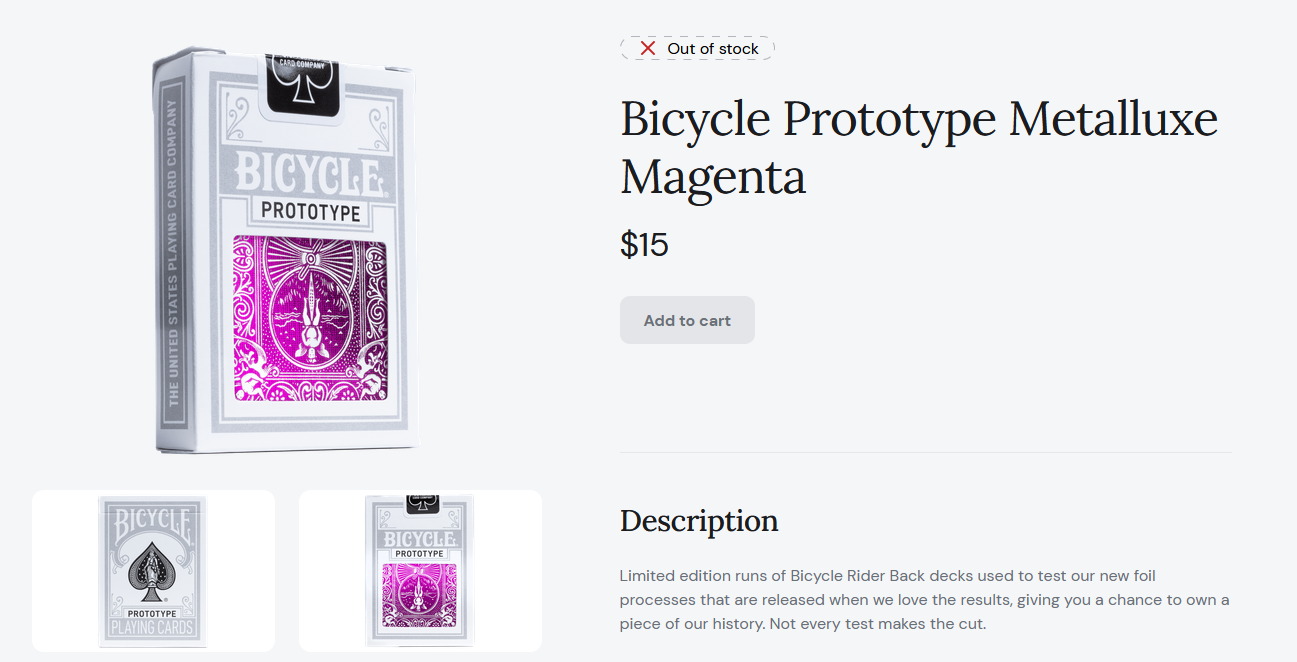Click the PROTOTYPE label on main product box
Screen dimensions: 1297x662
pos(311,211)
